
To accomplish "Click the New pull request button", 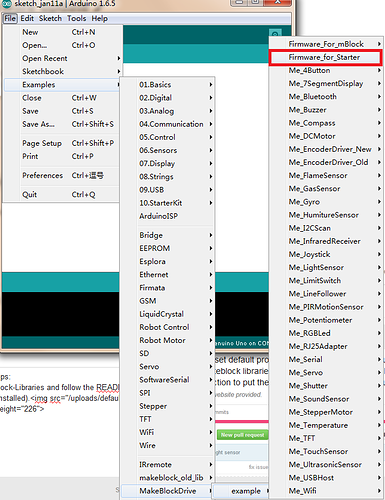I will (242, 435).
